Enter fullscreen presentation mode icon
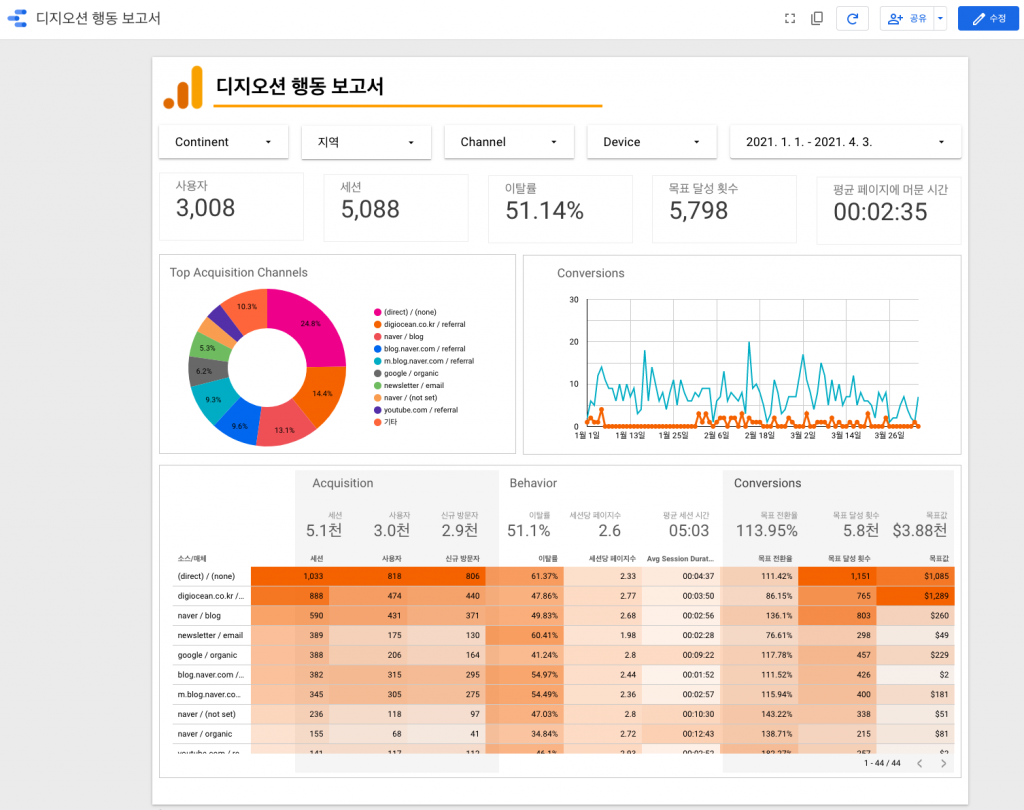This screenshot has height=810, width=1024. pyautogui.click(x=790, y=18)
